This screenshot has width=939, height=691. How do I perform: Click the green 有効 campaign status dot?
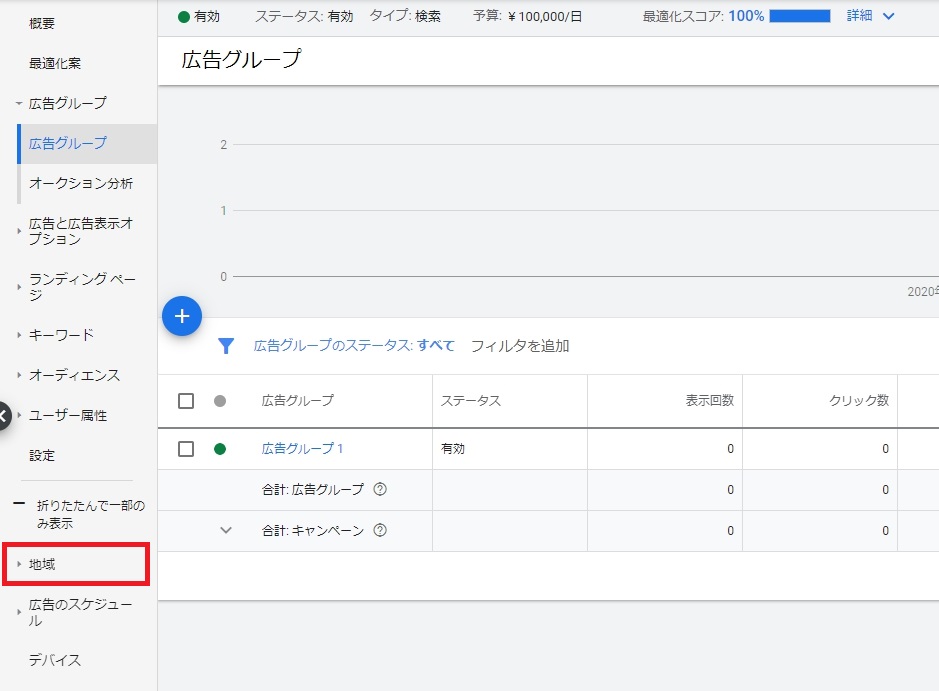(x=184, y=17)
